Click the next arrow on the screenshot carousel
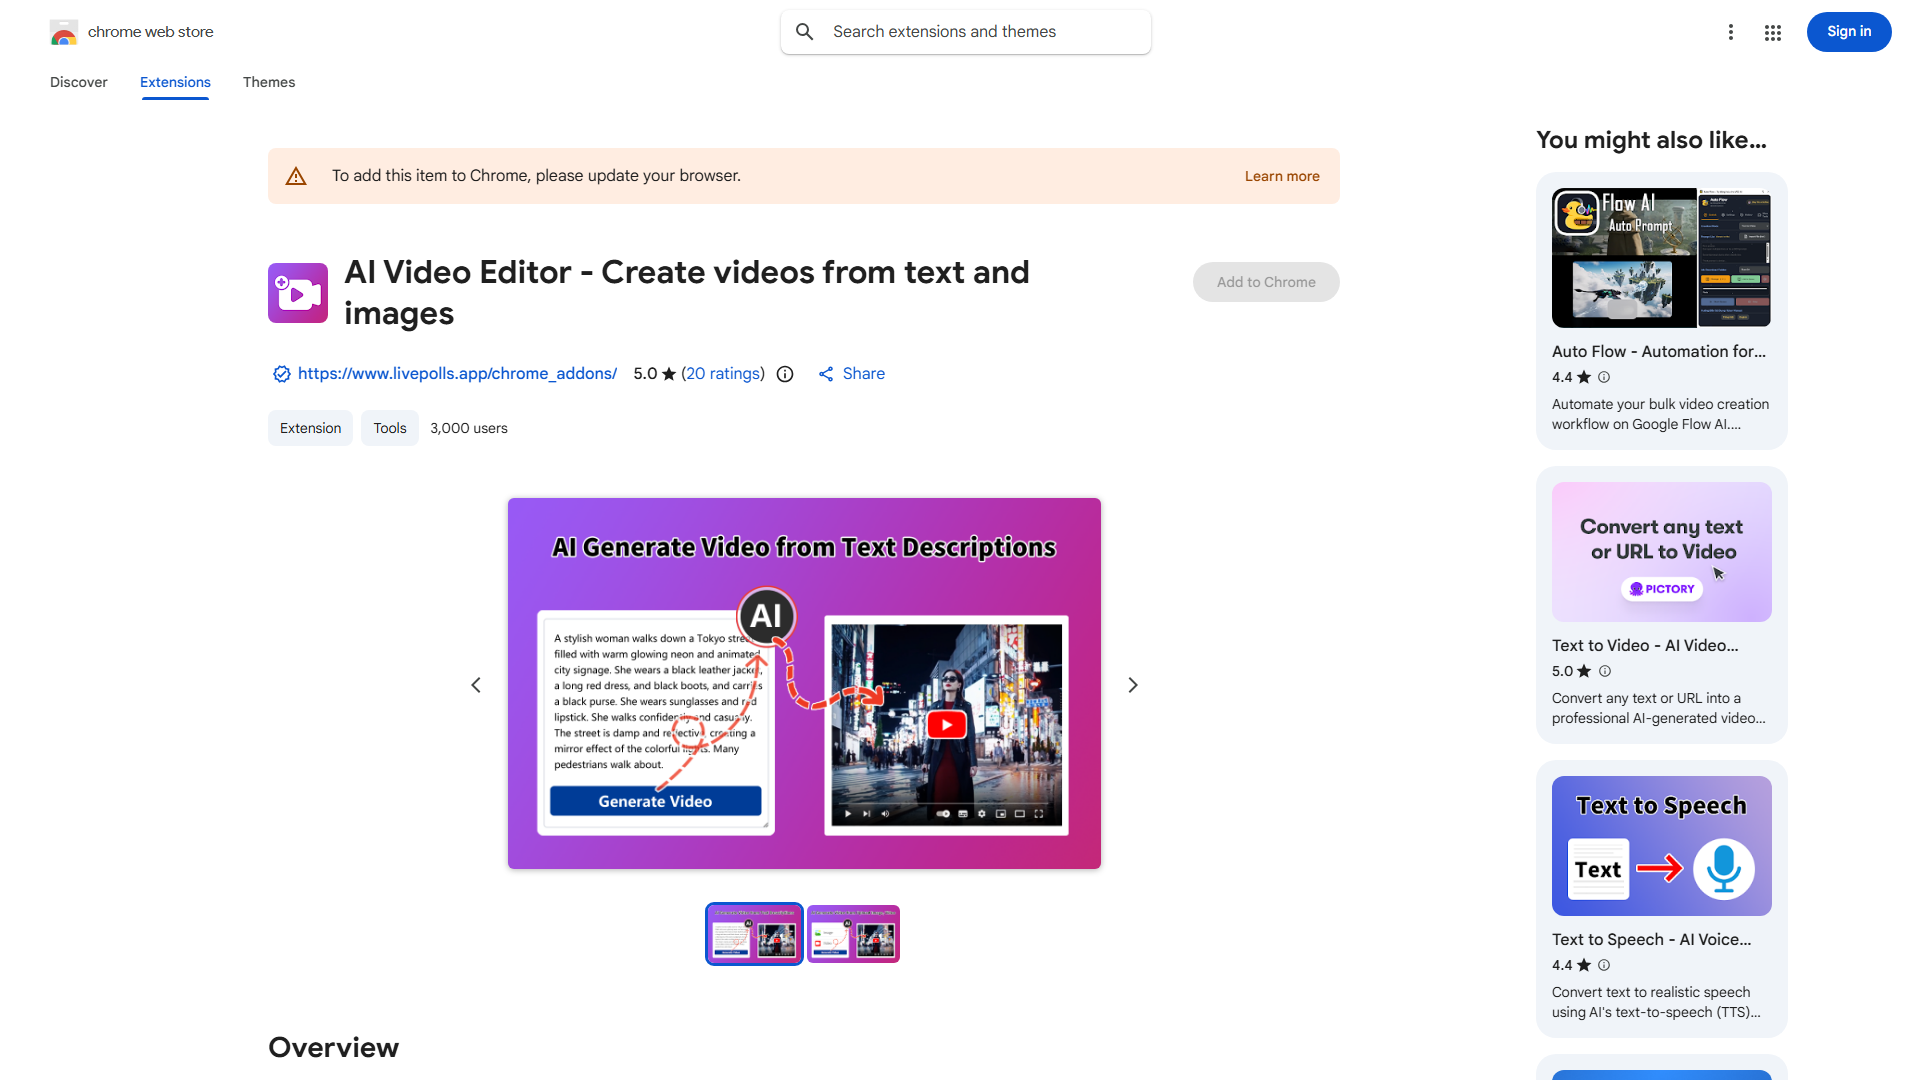1920x1080 pixels. pos(1132,684)
